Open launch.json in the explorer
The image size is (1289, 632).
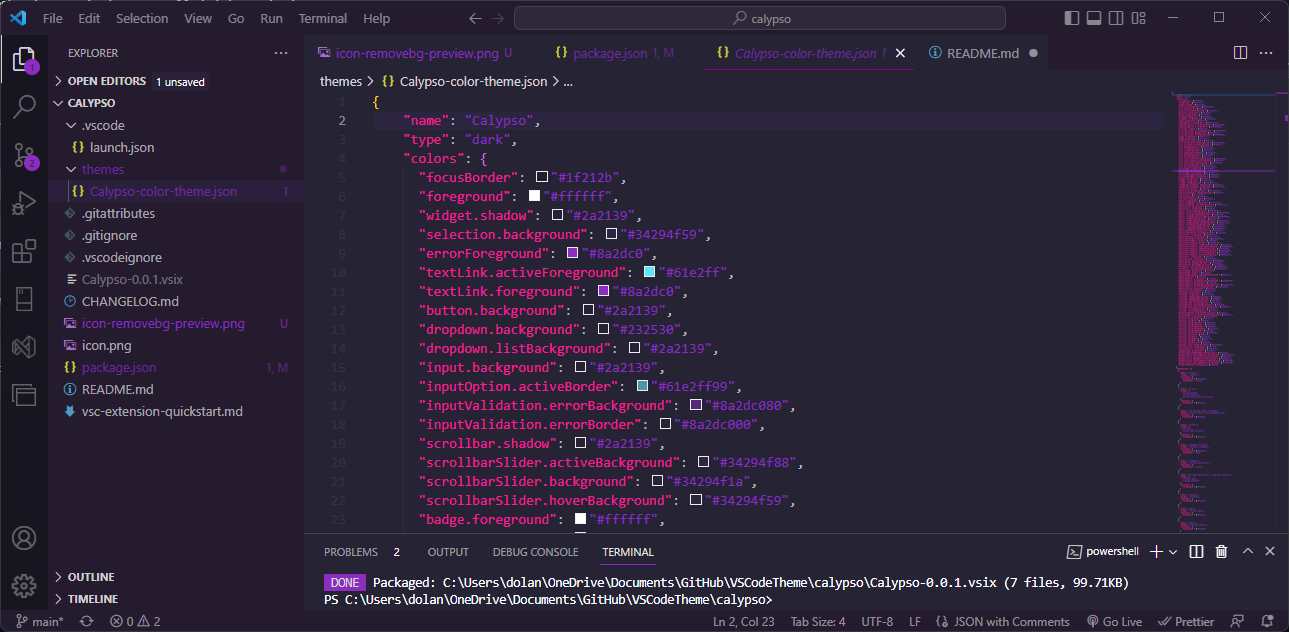122,147
